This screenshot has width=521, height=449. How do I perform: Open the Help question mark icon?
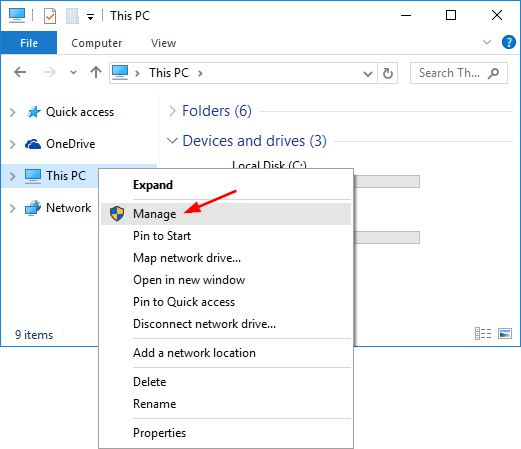tap(508, 42)
